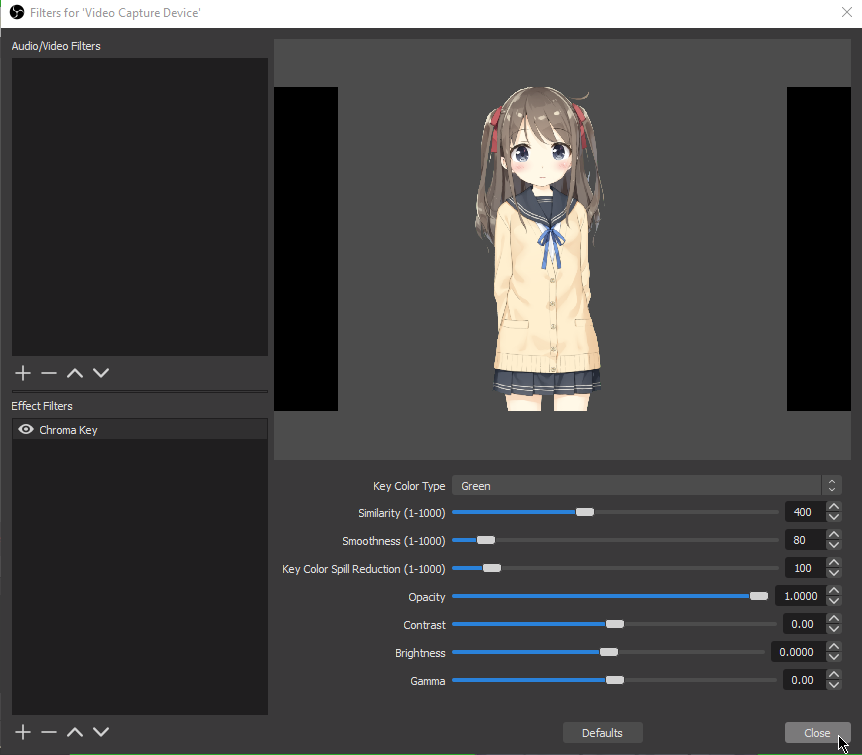Screen dimensions: 862x755
Task: Toggle Chroma Key filter visibility eye
Action: click(x=26, y=430)
